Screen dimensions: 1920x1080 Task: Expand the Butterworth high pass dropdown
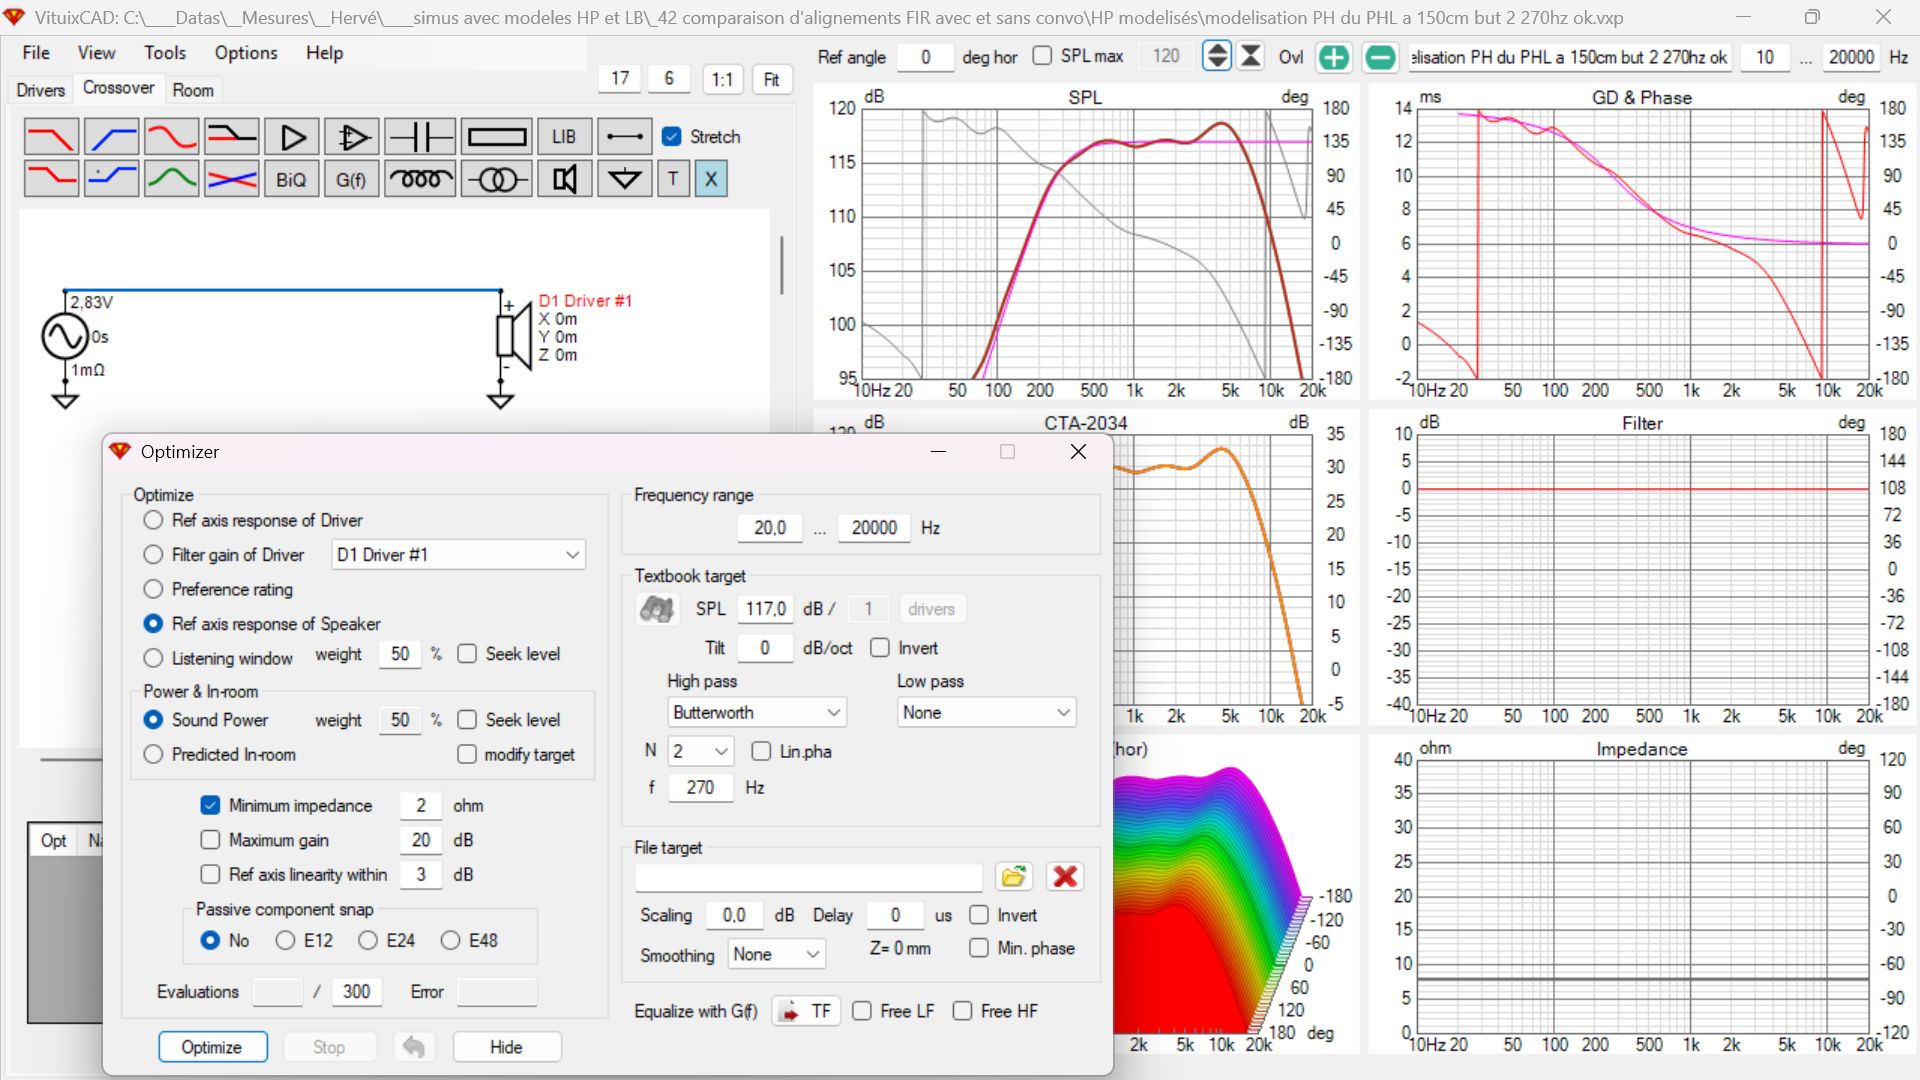[756, 713]
